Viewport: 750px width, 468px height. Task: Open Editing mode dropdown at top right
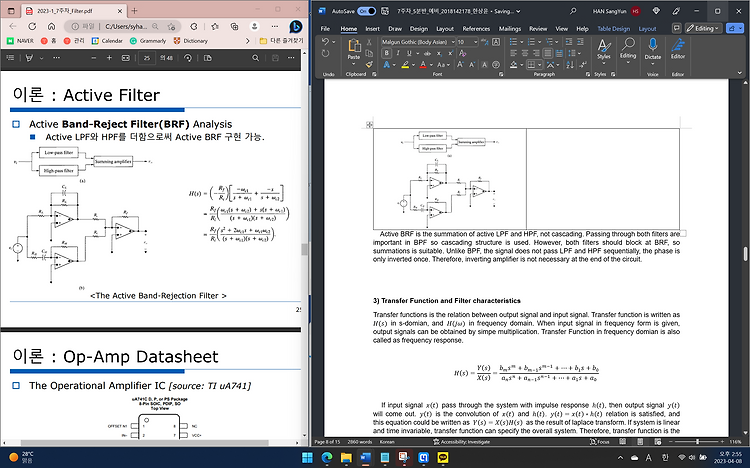point(703,28)
